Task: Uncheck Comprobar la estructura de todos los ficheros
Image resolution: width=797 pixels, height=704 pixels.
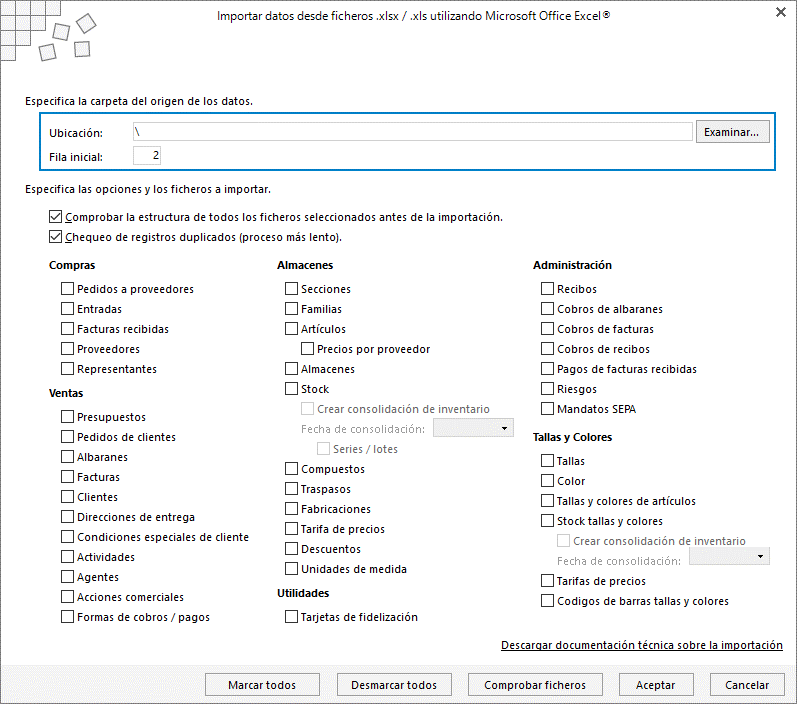Action: tap(55, 217)
